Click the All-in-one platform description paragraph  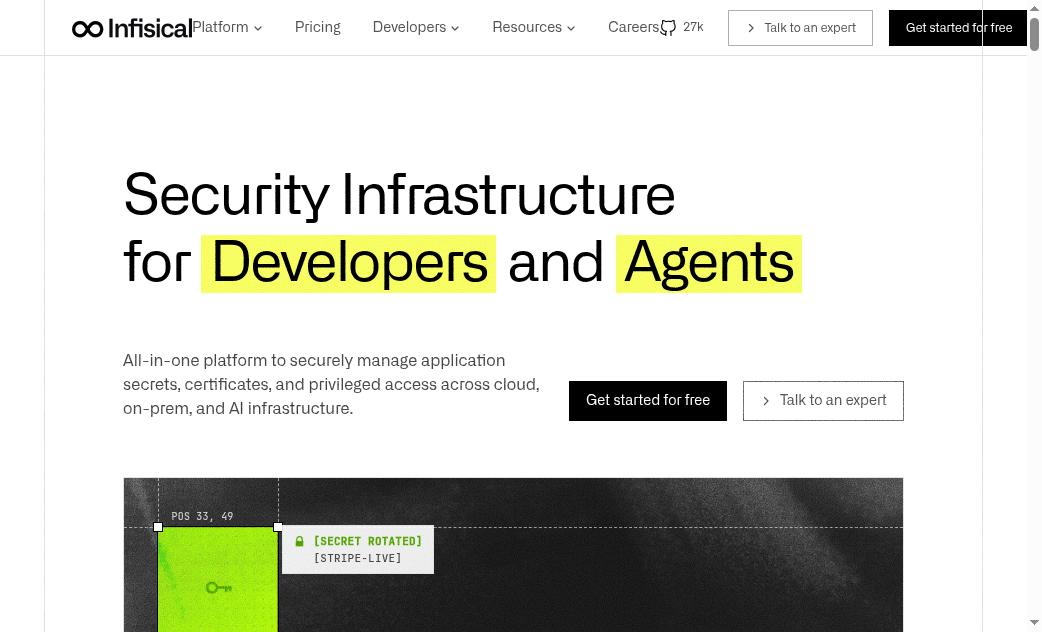[331, 385]
